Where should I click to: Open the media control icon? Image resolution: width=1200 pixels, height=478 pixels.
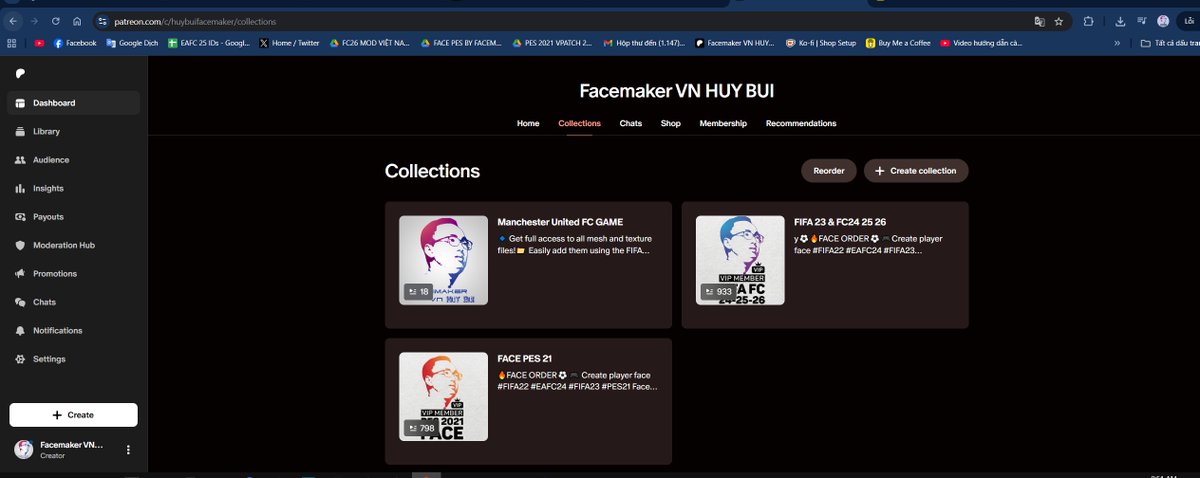point(1141,21)
